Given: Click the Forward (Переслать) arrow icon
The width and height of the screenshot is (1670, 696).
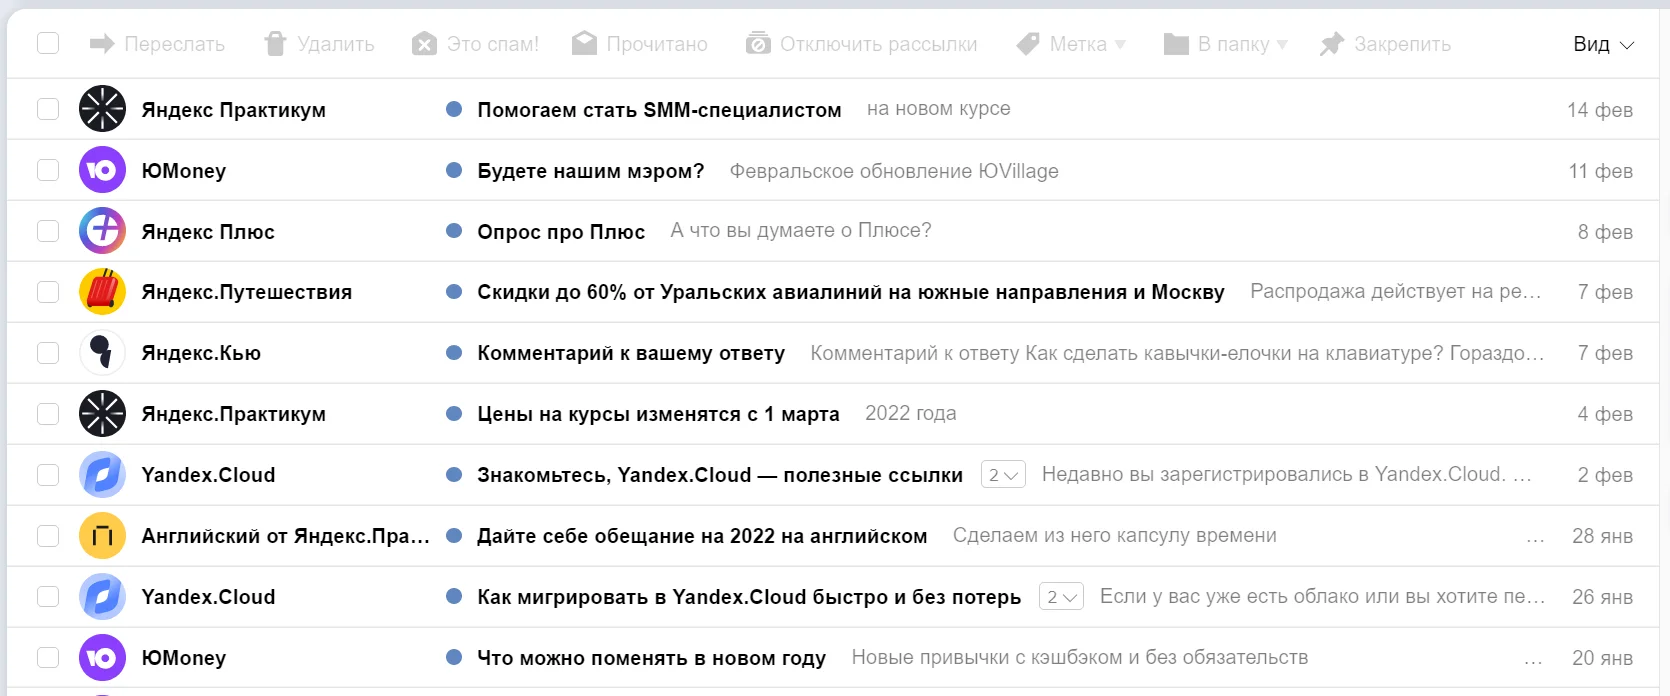Looking at the screenshot, I should 101,44.
